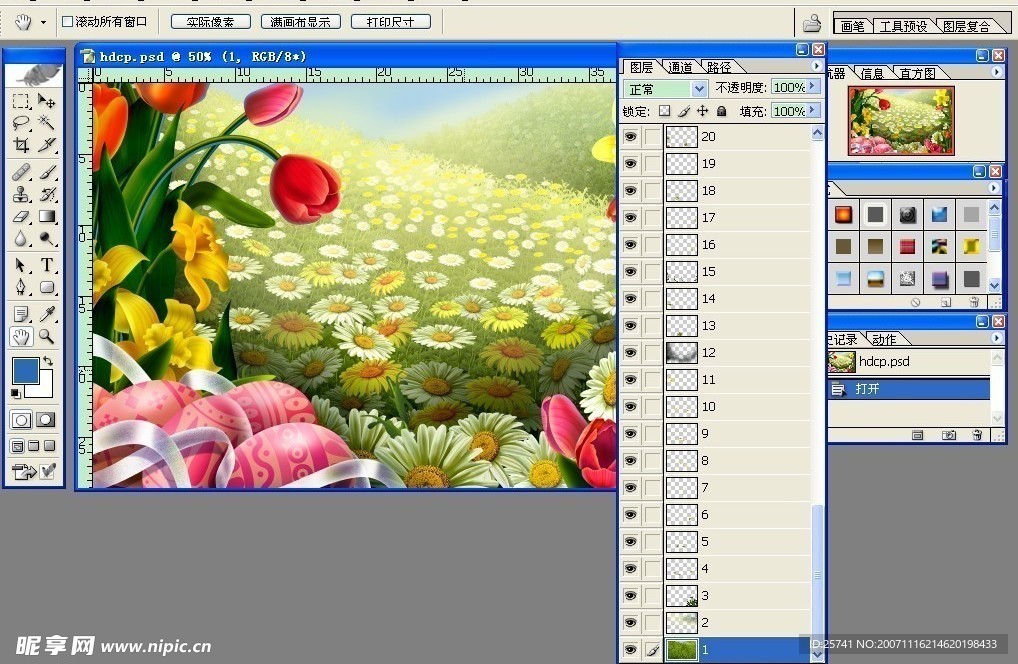
Task: Delete history state with trash icon
Action: tap(977, 436)
